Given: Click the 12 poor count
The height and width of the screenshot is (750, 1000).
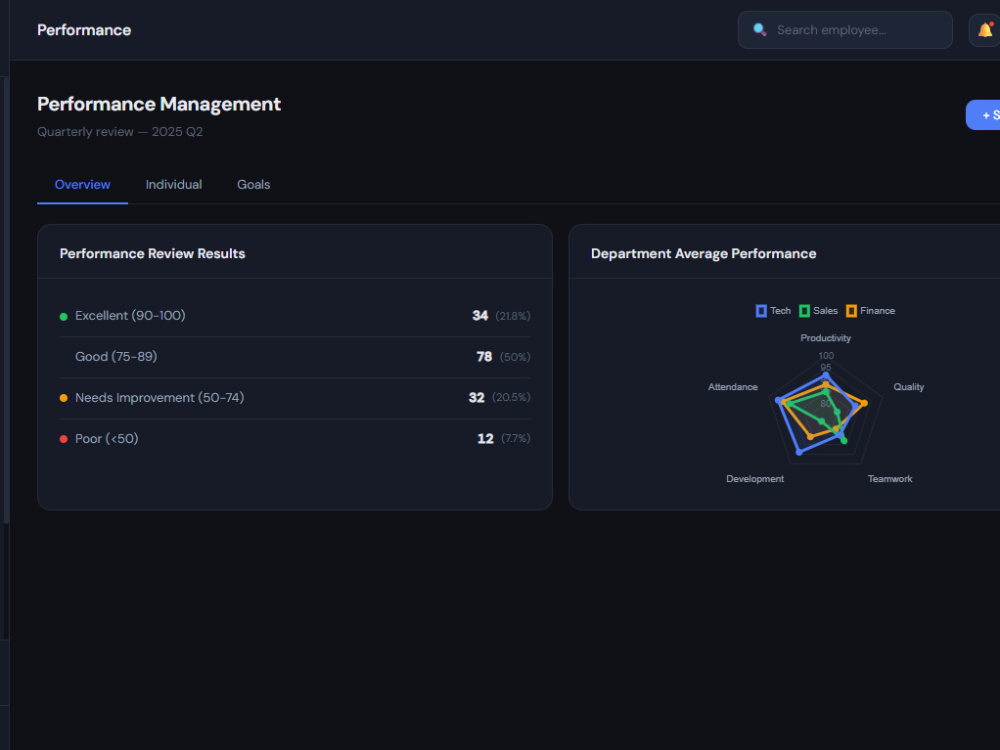Looking at the screenshot, I should click(485, 438).
